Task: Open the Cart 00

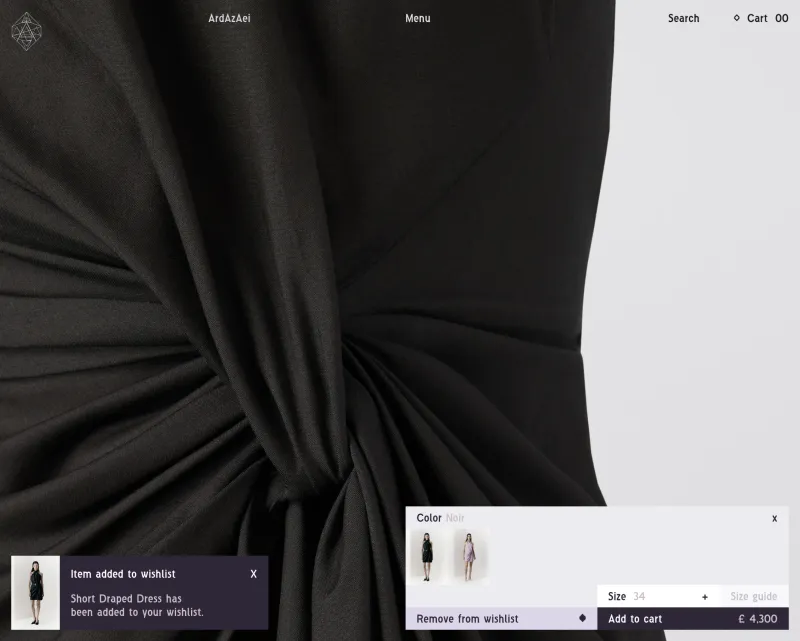Action: point(767,18)
